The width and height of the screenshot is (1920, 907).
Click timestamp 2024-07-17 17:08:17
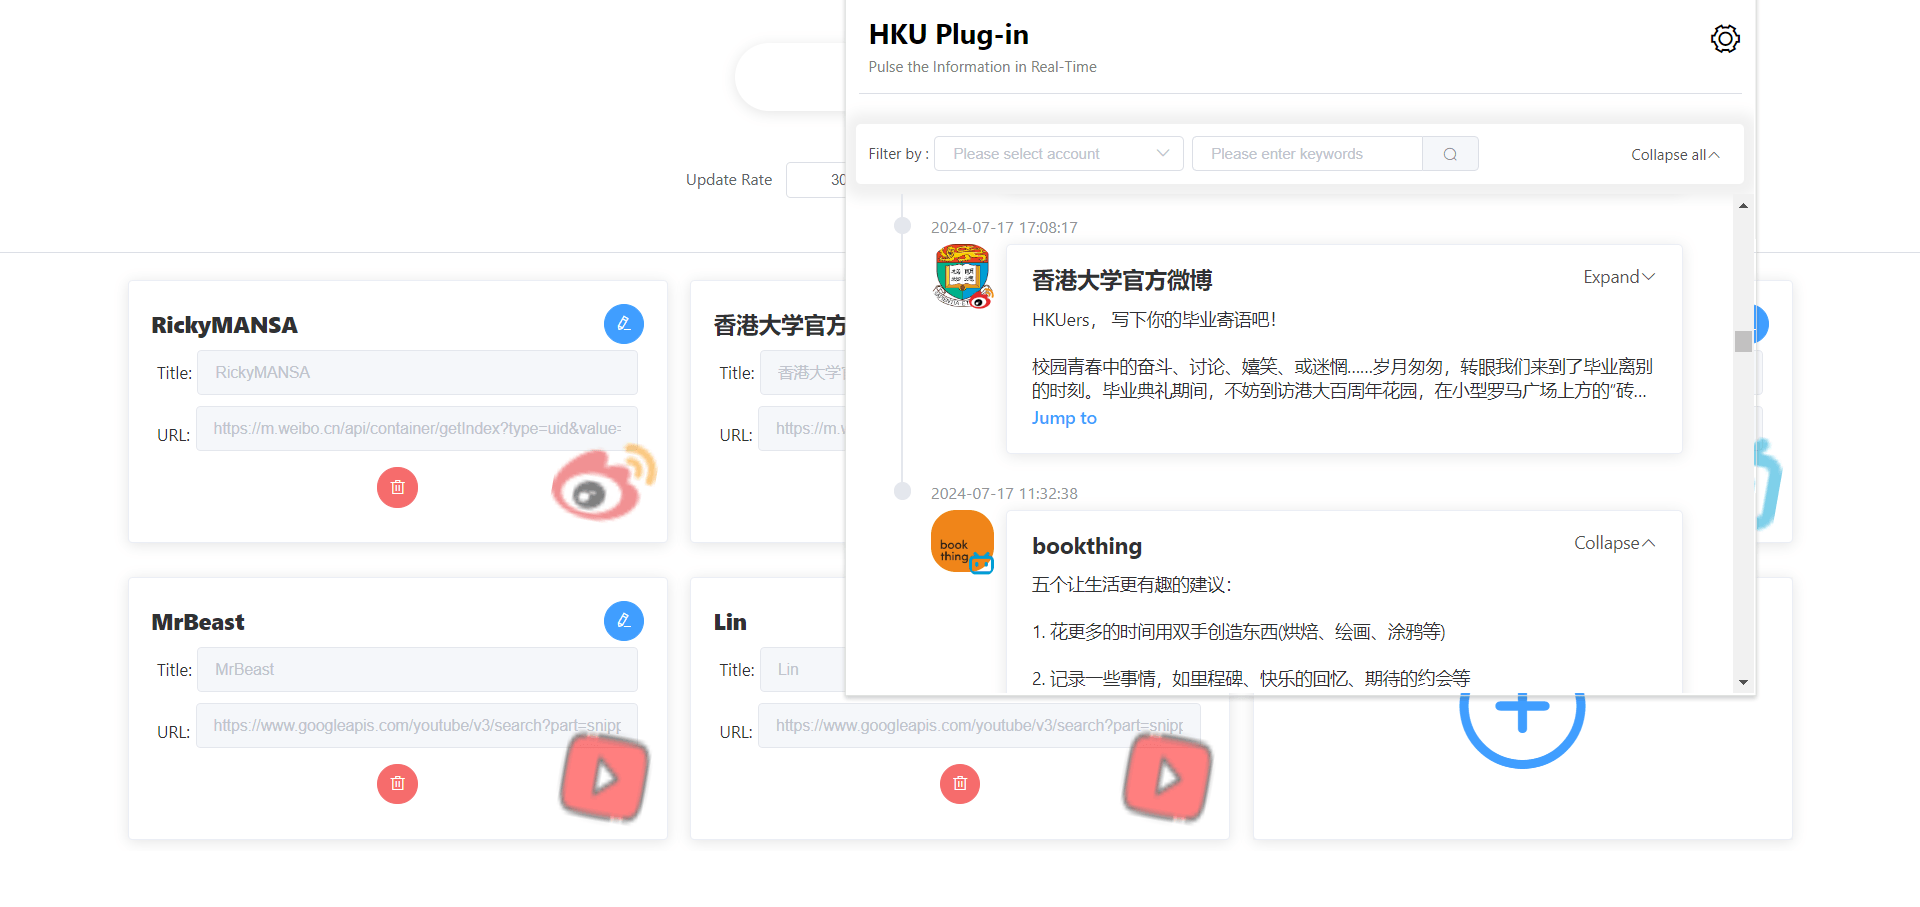pos(1004,228)
